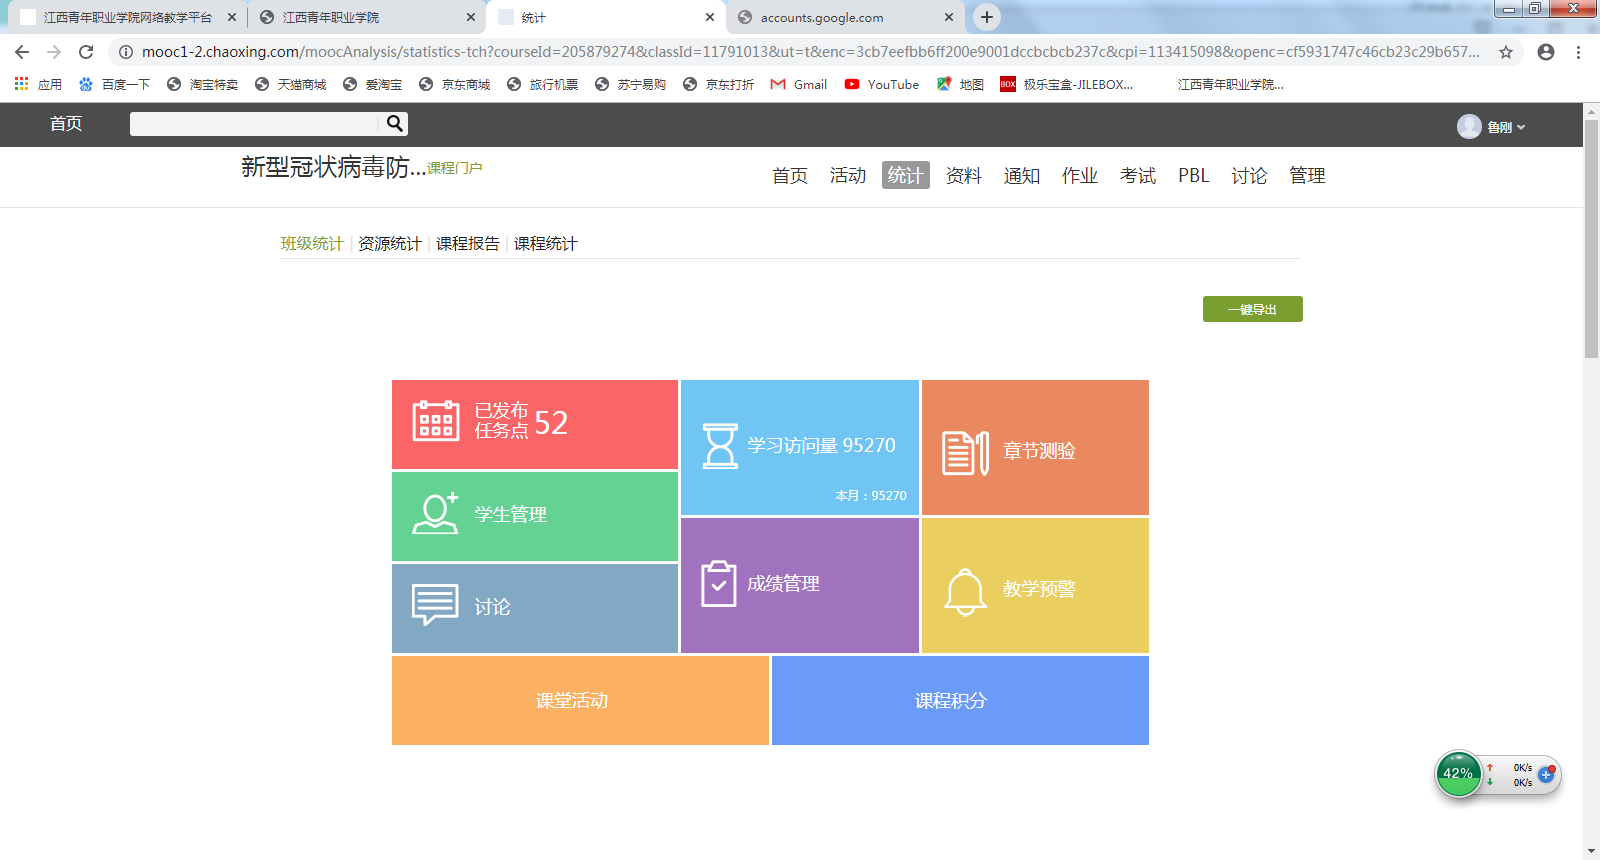Switch to the 资源统计 tab
The height and width of the screenshot is (860, 1600).
[x=389, y=244]
